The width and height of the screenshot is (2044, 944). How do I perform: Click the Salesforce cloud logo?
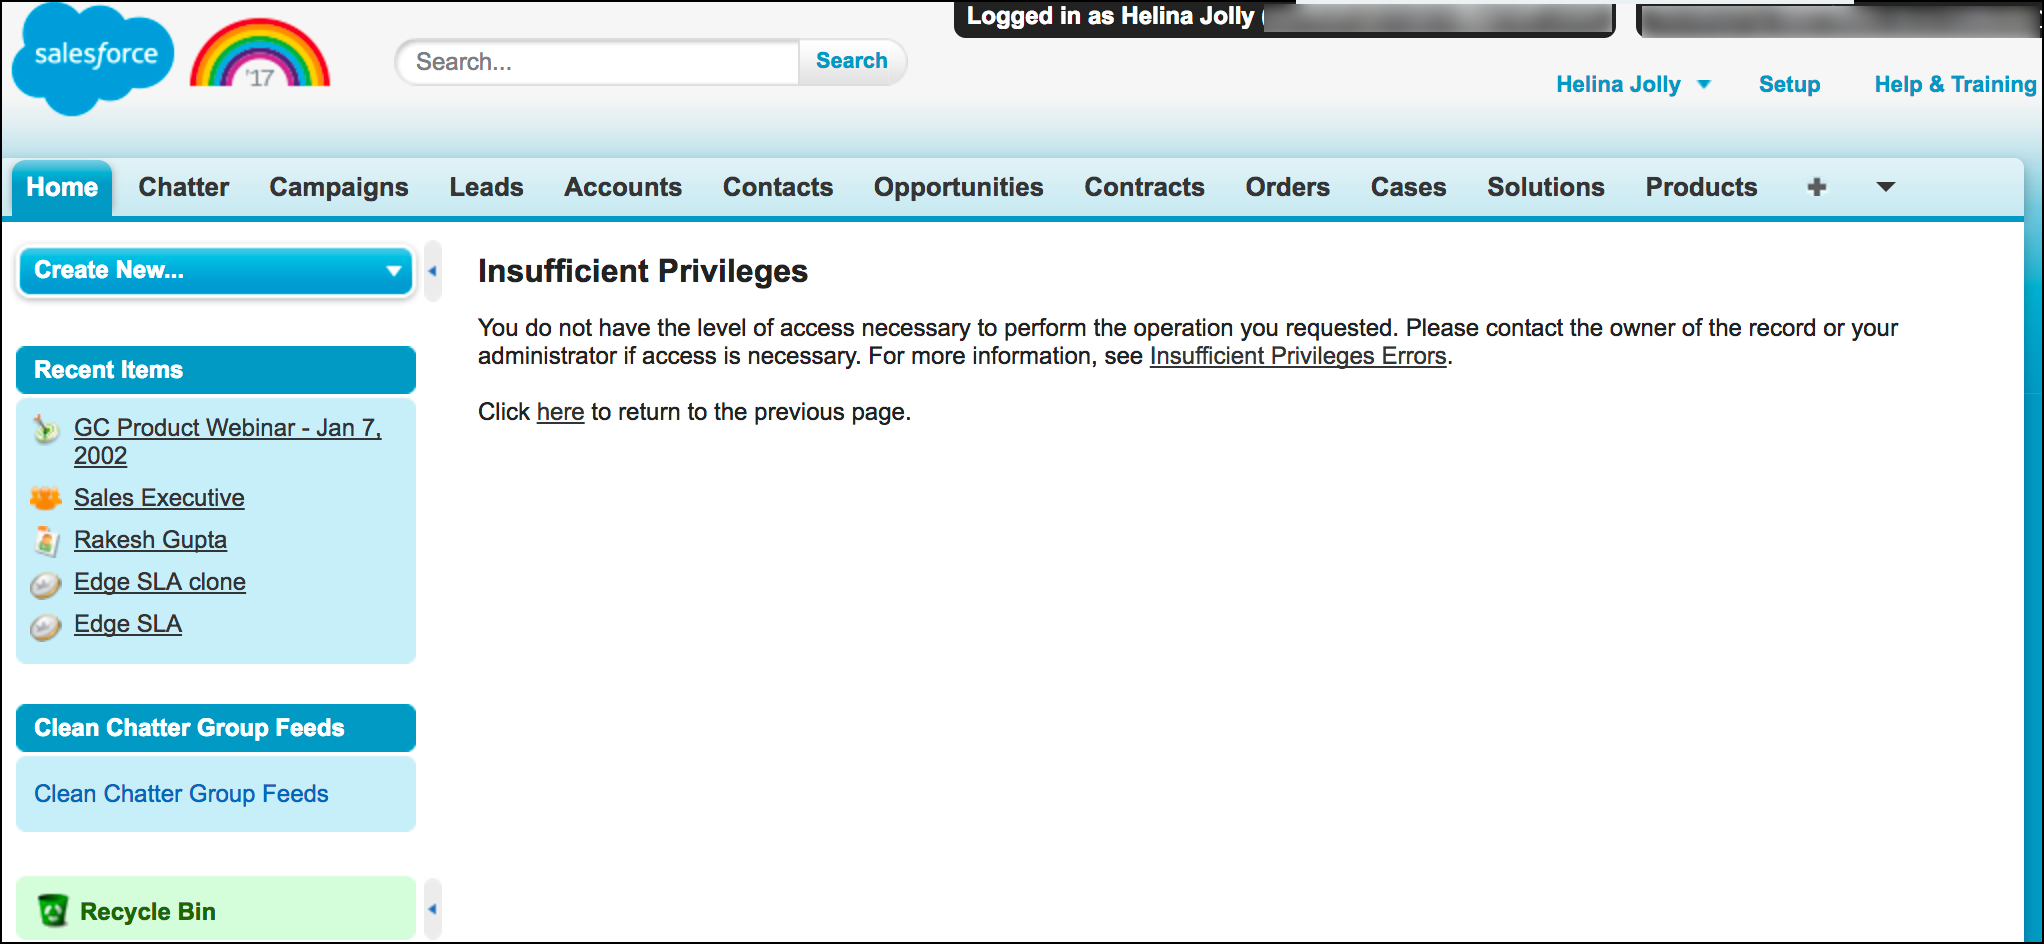tap(92, 60)
